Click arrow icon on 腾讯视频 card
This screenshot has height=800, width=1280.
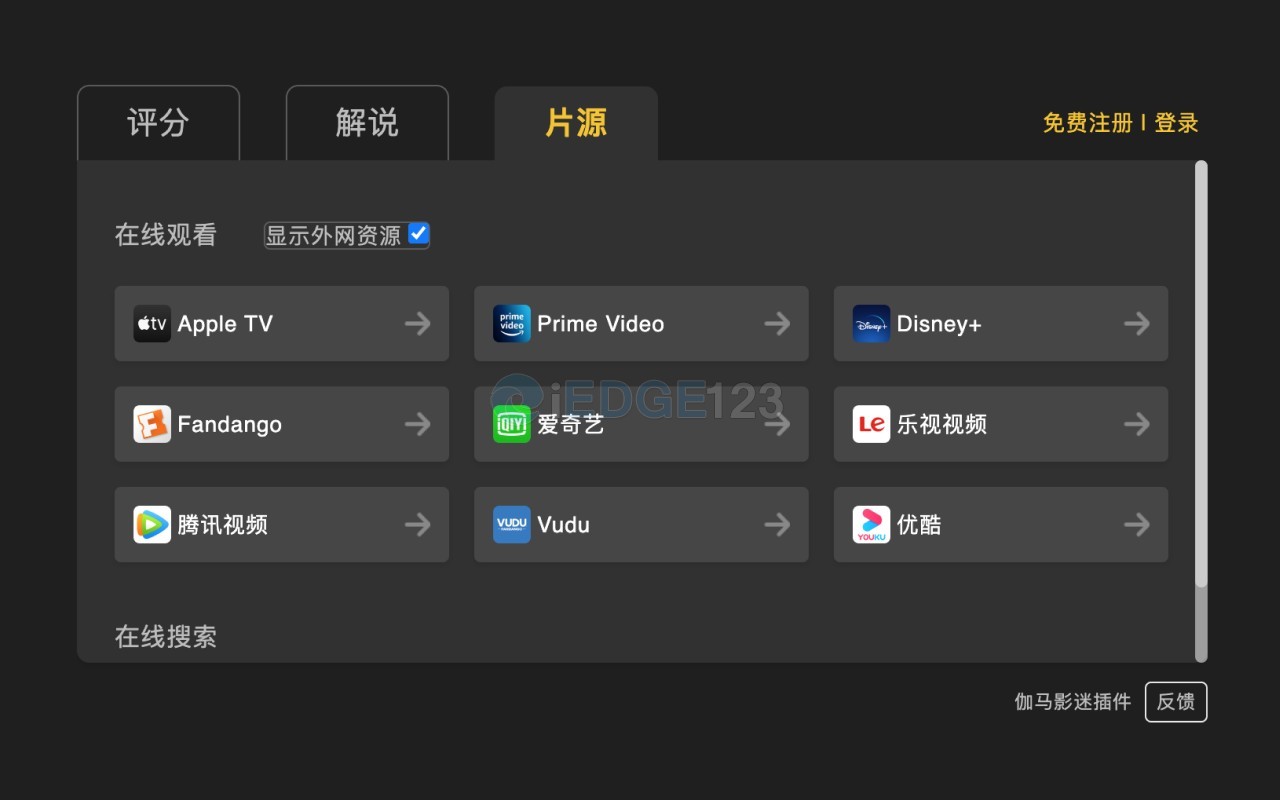pyautogui.click(x=418, y=525)
